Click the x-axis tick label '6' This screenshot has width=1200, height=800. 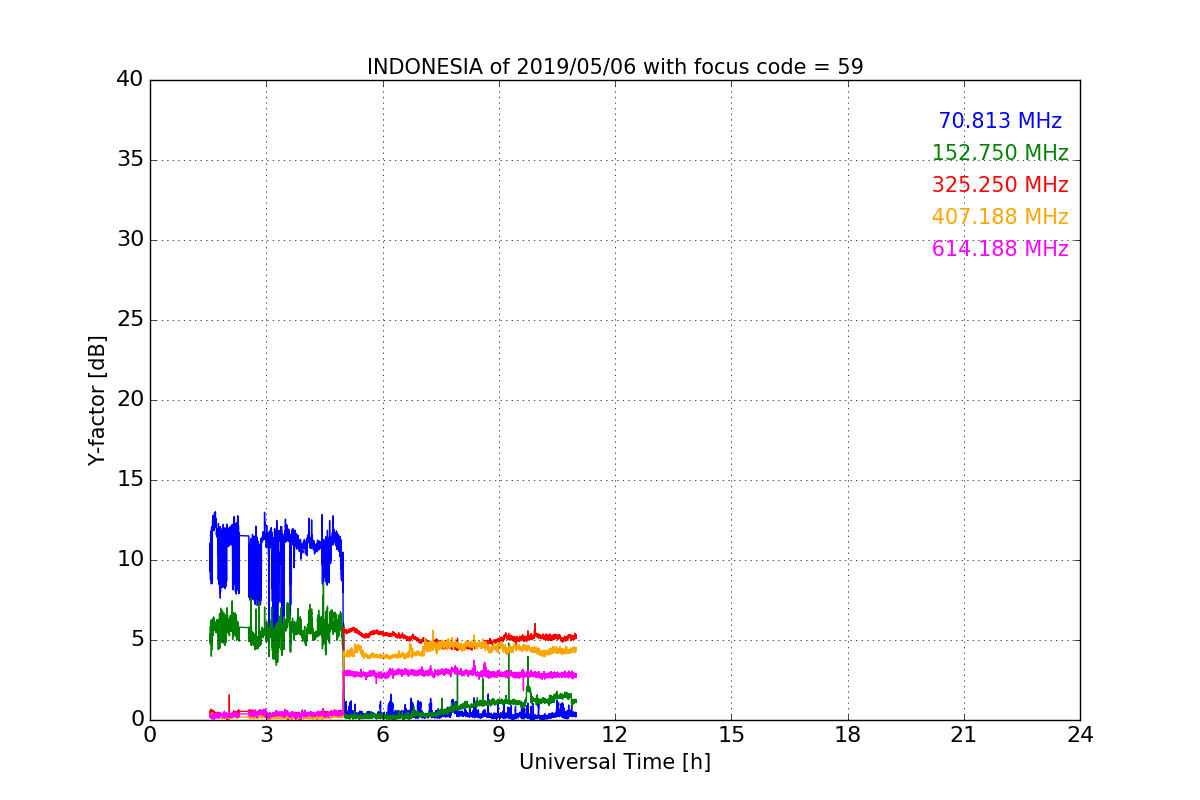pos(383,735)
